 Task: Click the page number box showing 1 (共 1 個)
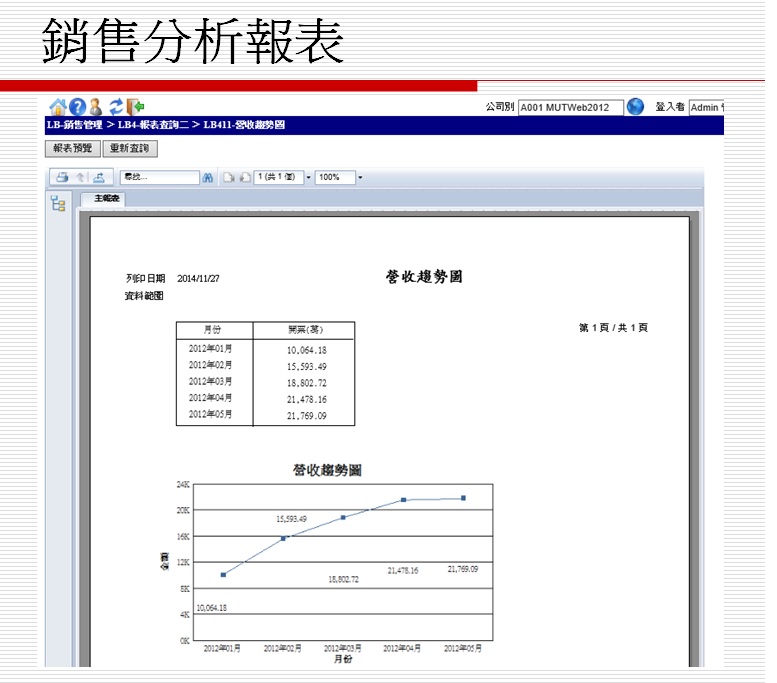(278, 177)
